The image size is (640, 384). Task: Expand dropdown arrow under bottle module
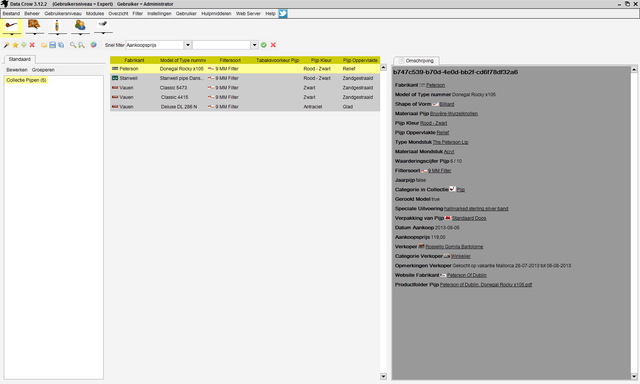tap(57, 33)
